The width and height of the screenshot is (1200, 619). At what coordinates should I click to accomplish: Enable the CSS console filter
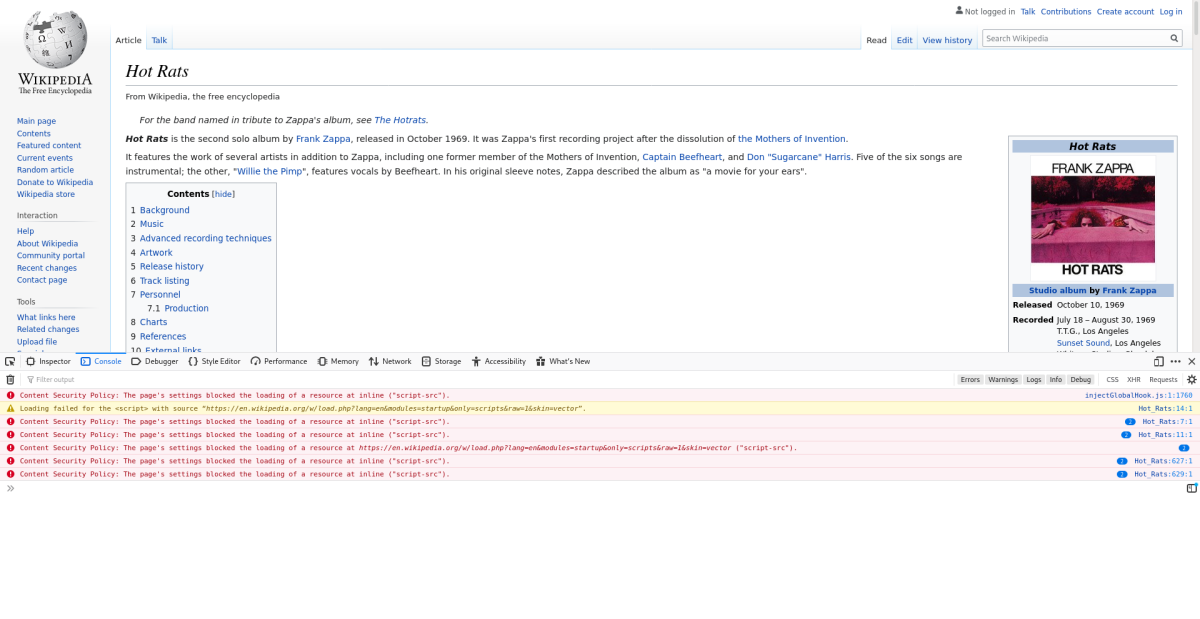click(1112, 380)
